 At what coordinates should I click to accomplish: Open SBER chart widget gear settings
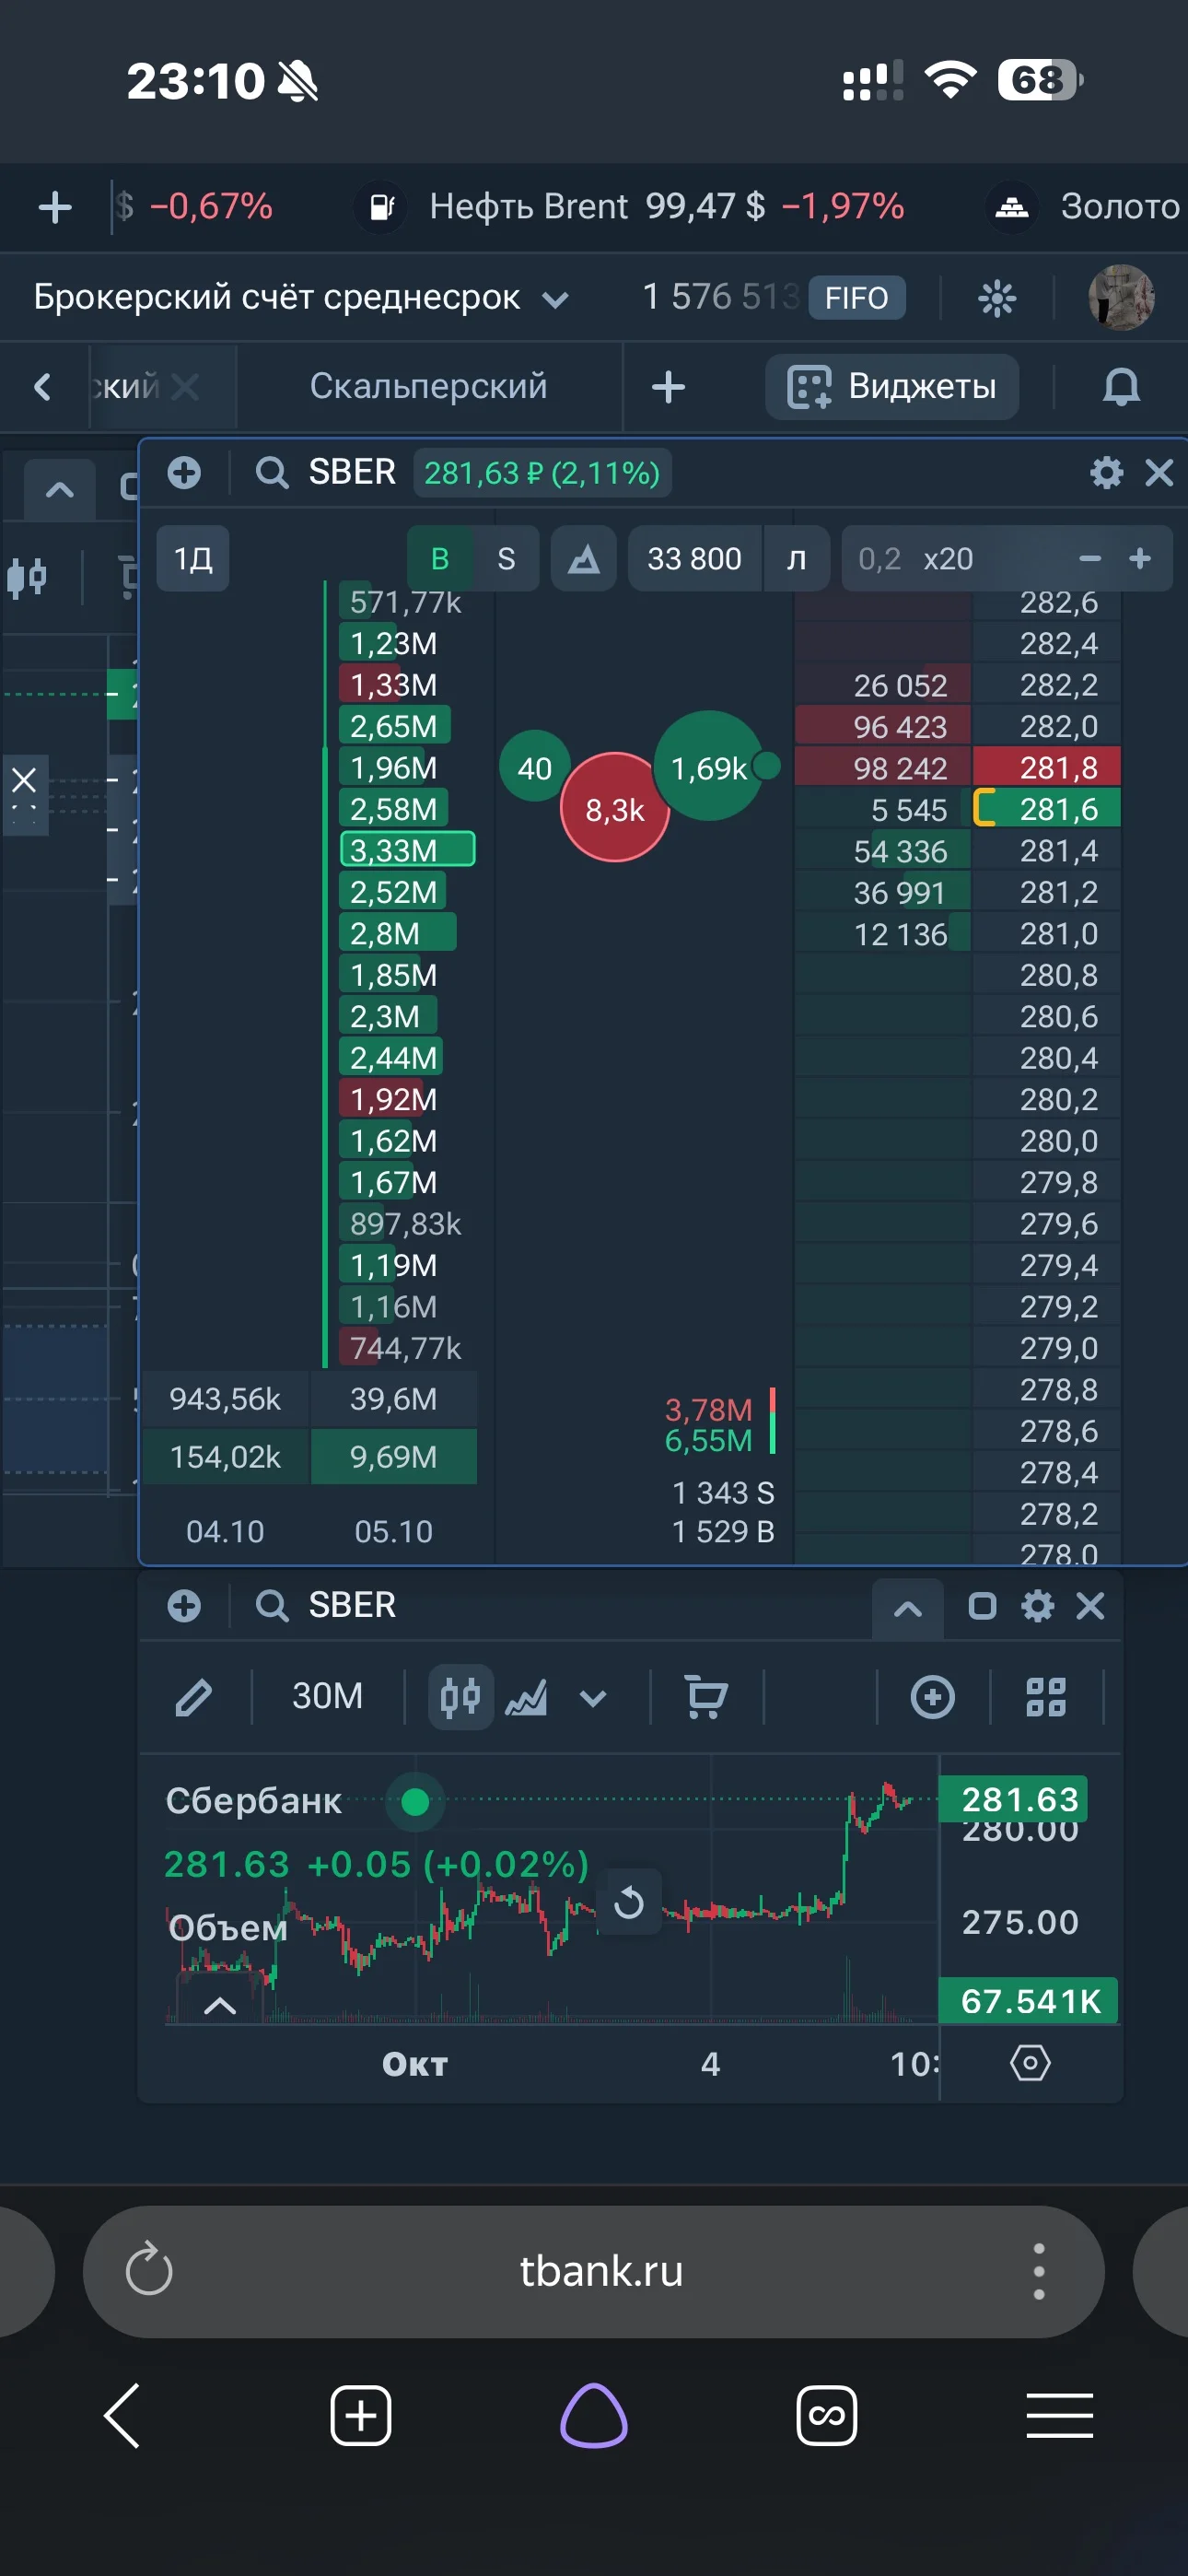[1037, 1606]
